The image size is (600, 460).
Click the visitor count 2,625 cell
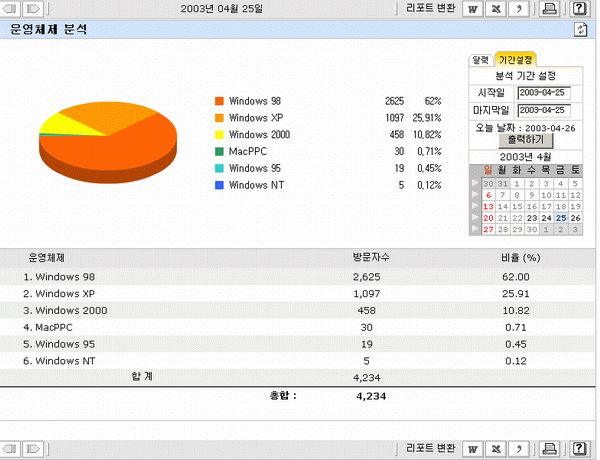(367, 277)
